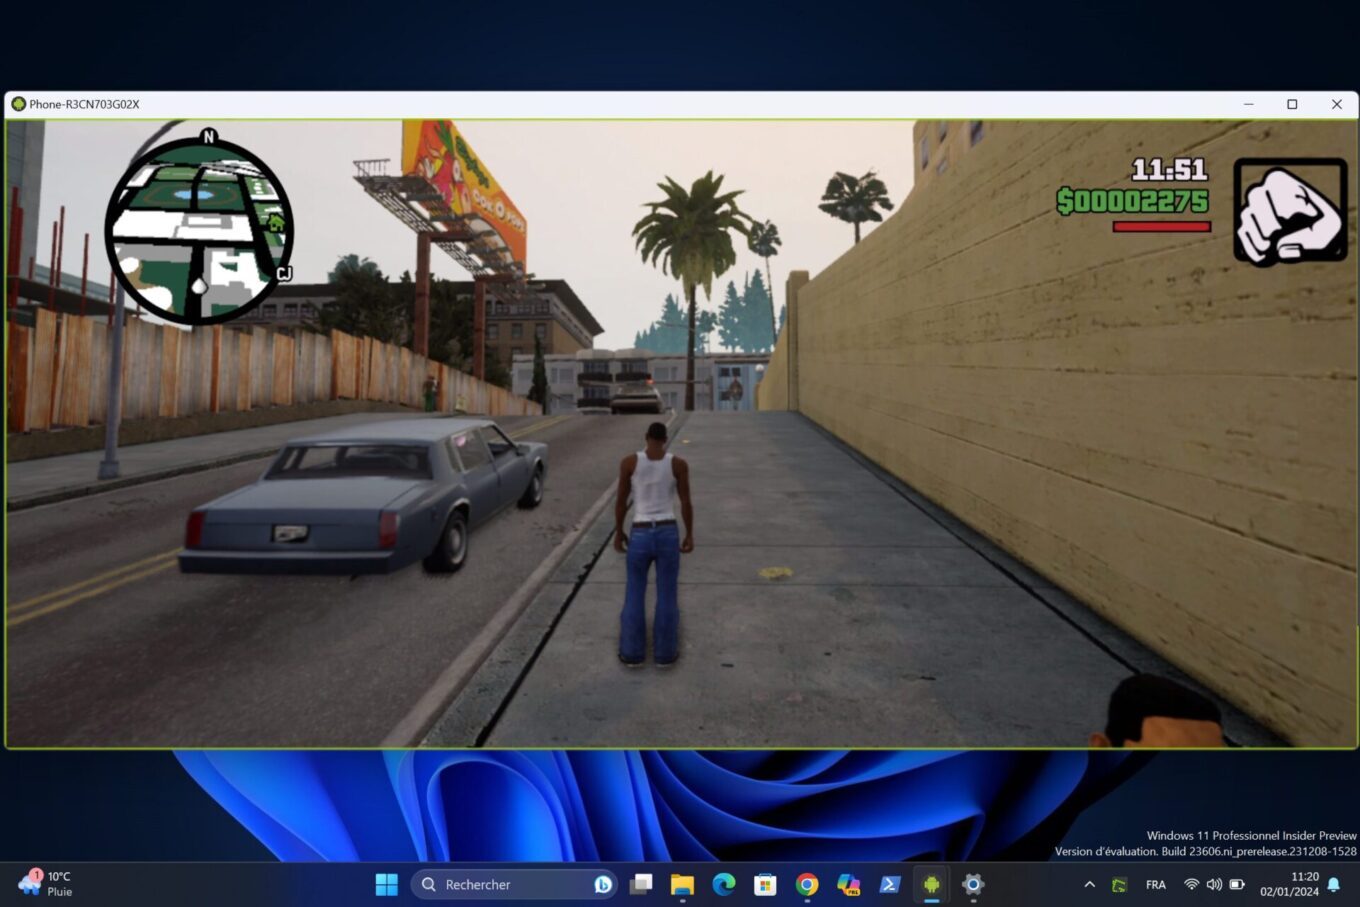Open the weather widget showing 10°C Pluie
The image size is (1360, 907).
coord(46,884)
